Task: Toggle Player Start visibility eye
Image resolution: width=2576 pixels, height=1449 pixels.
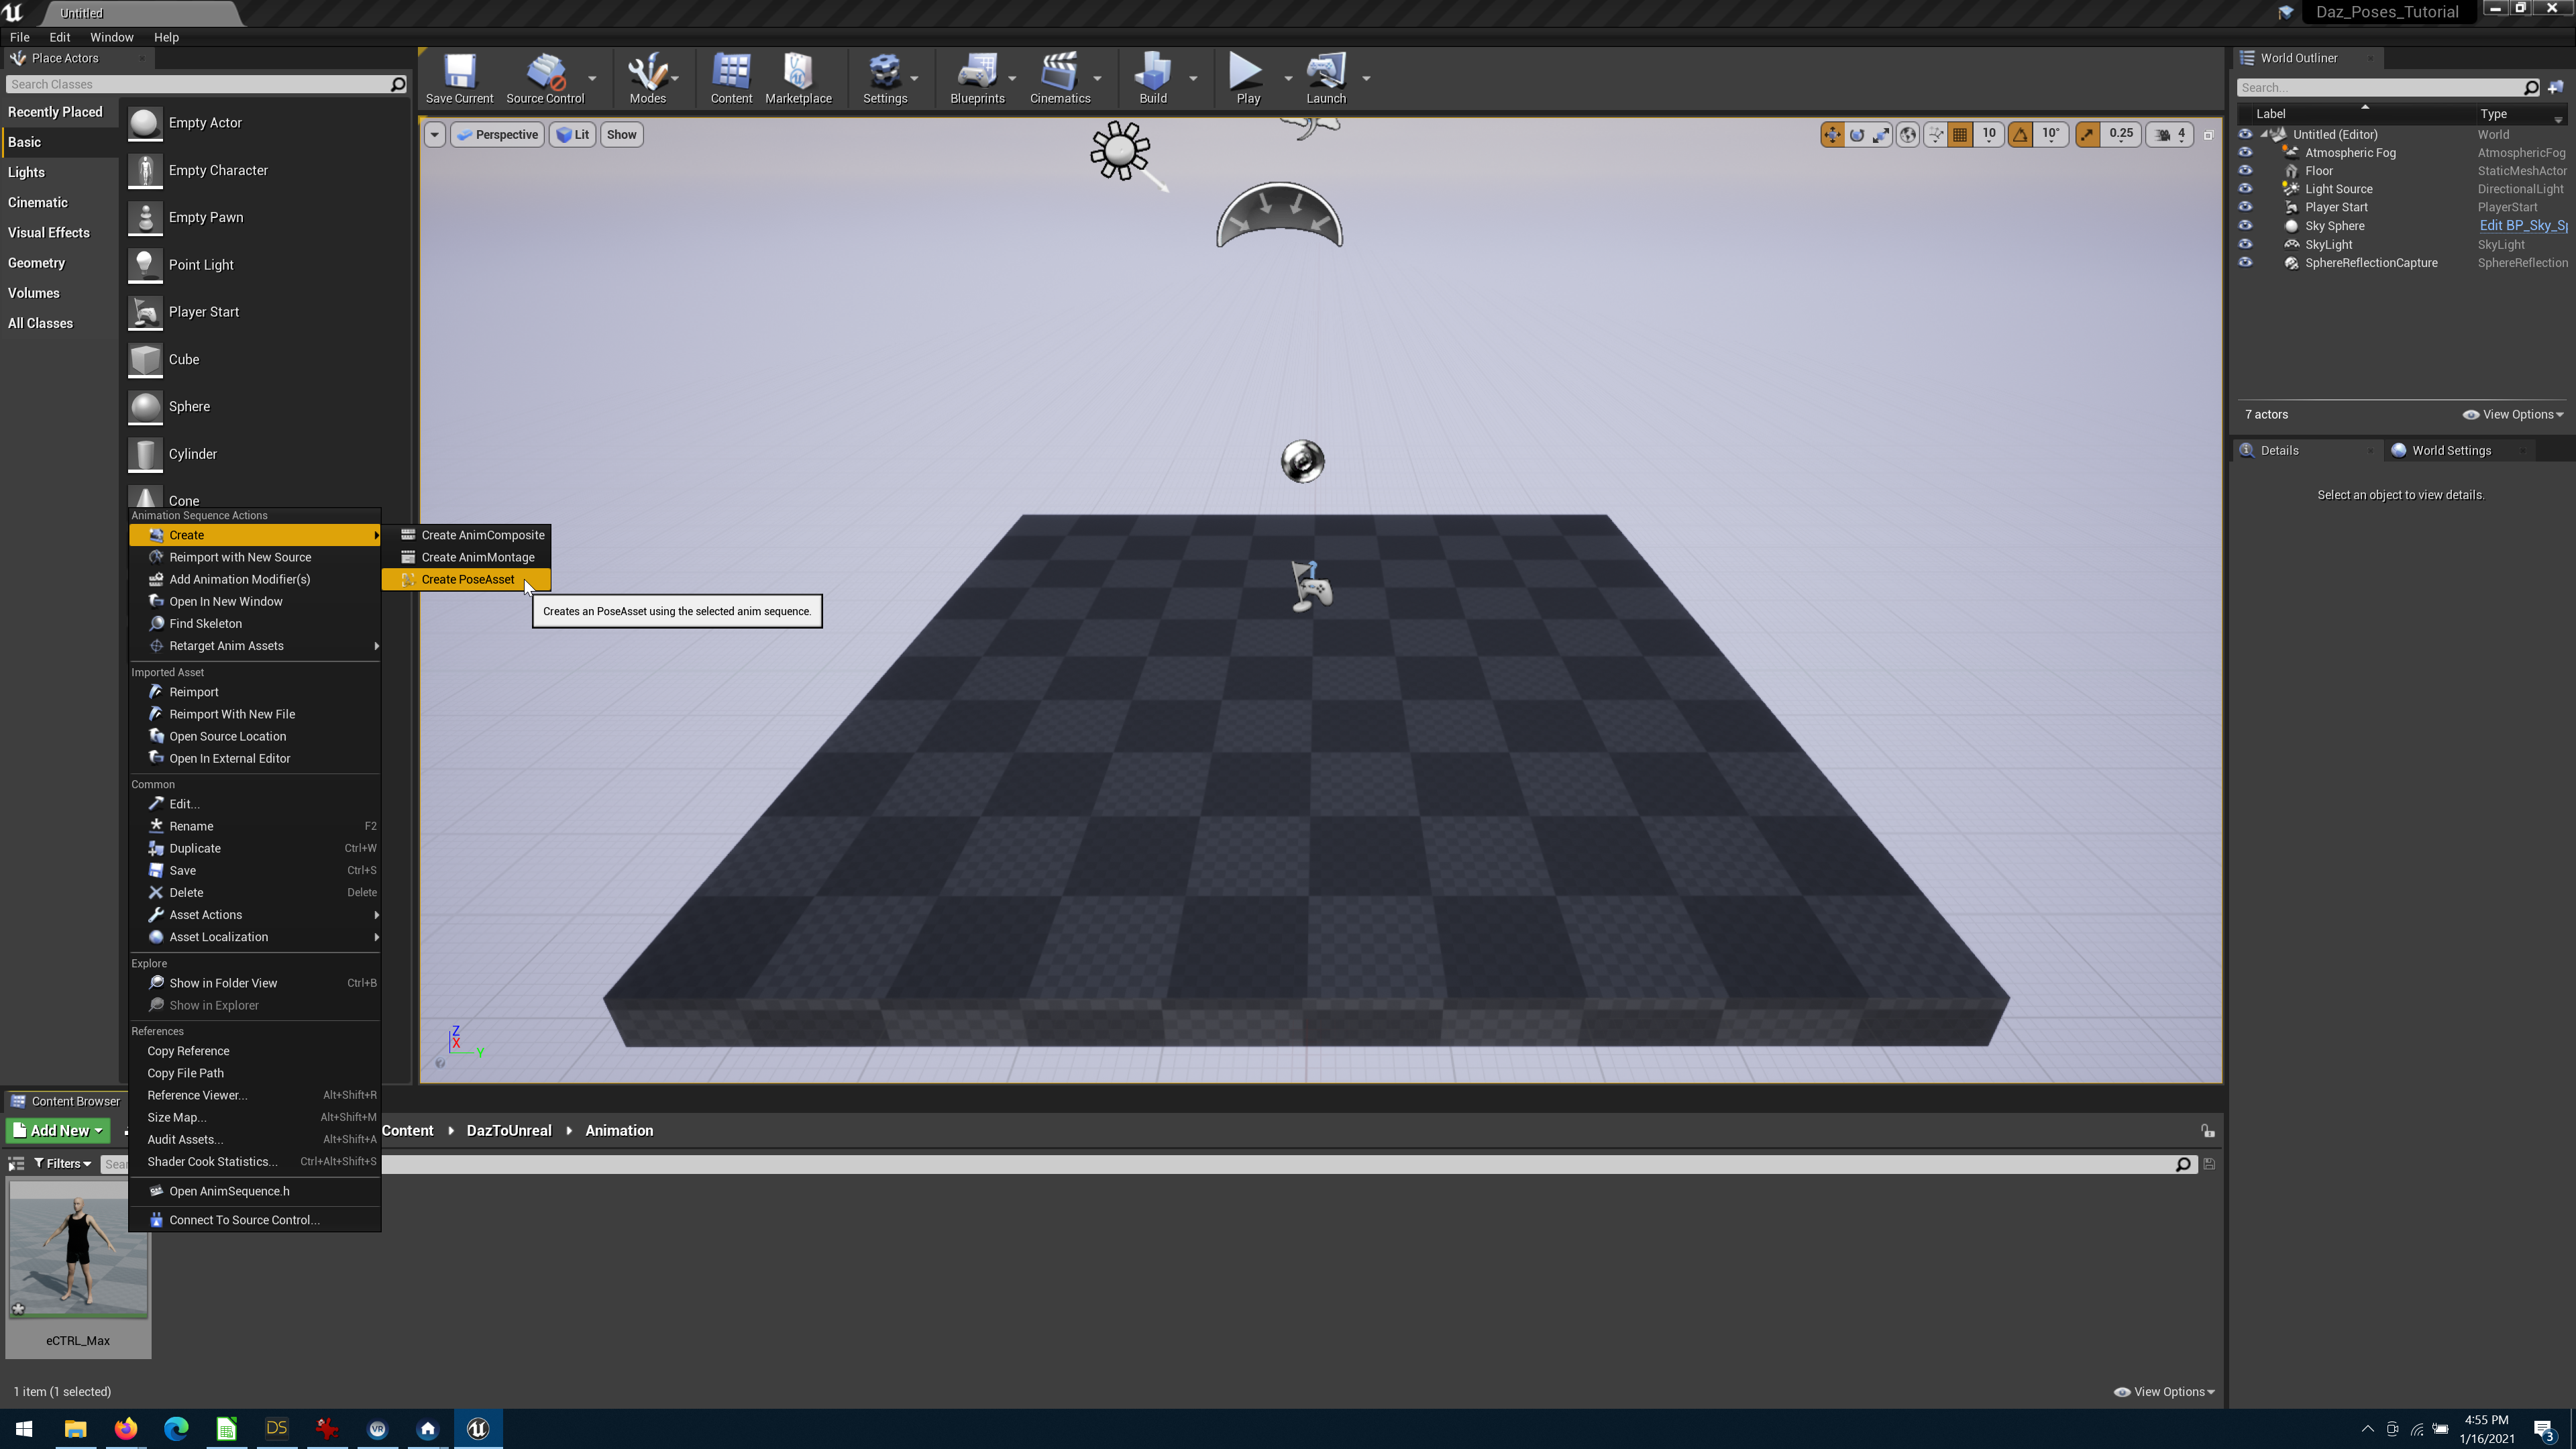Action: click(2245, 207)
